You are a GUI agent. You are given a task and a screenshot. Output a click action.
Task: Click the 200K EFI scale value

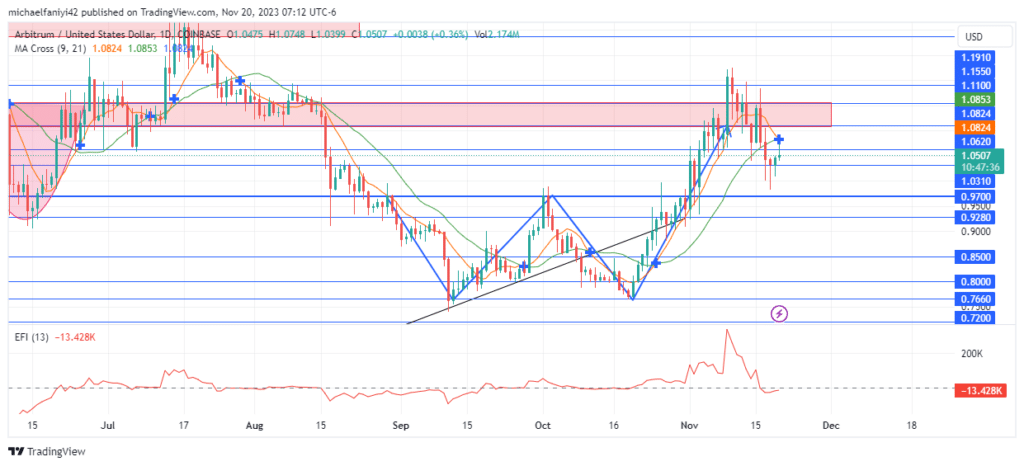(x=972, y=353)
